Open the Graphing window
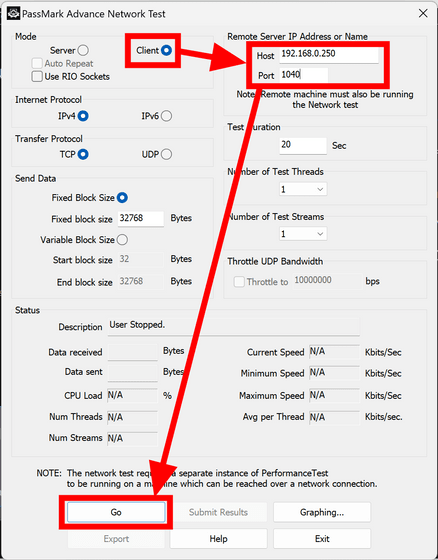Image resolution: width=438 pixels, height=560 pixels. pos(322,512)
